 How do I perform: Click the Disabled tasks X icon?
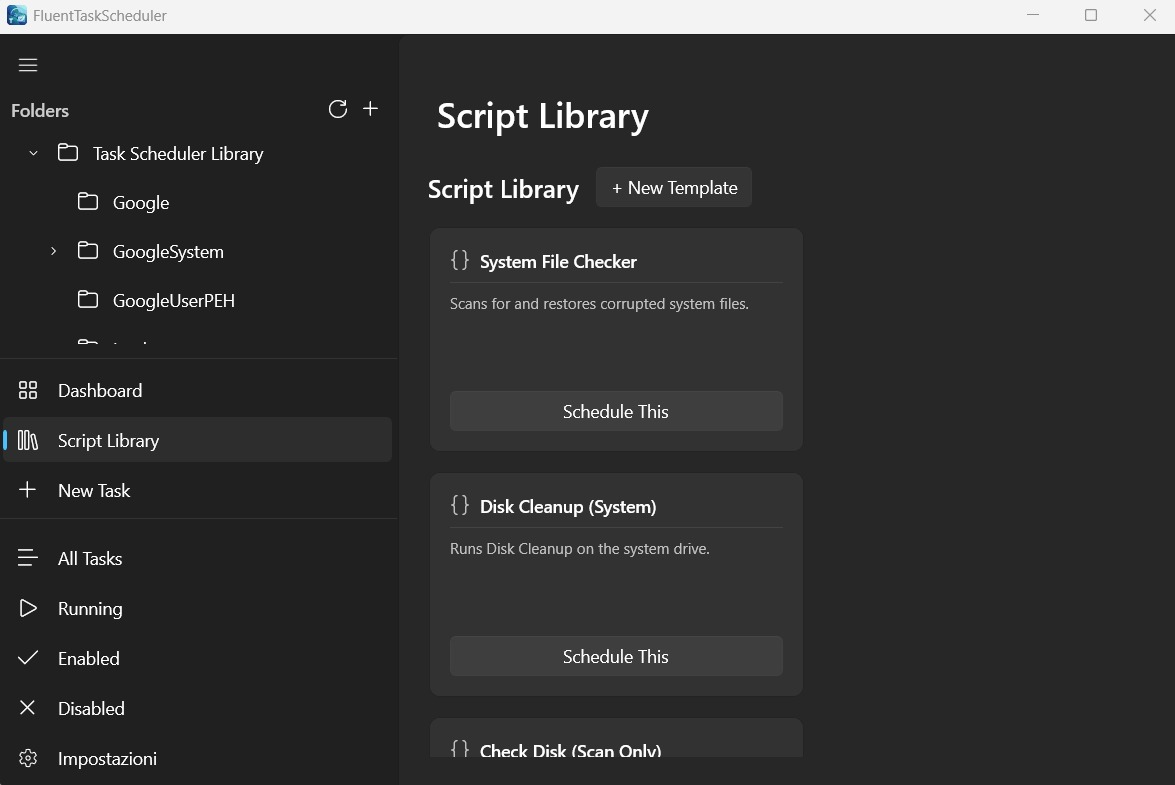coord(28,708)
